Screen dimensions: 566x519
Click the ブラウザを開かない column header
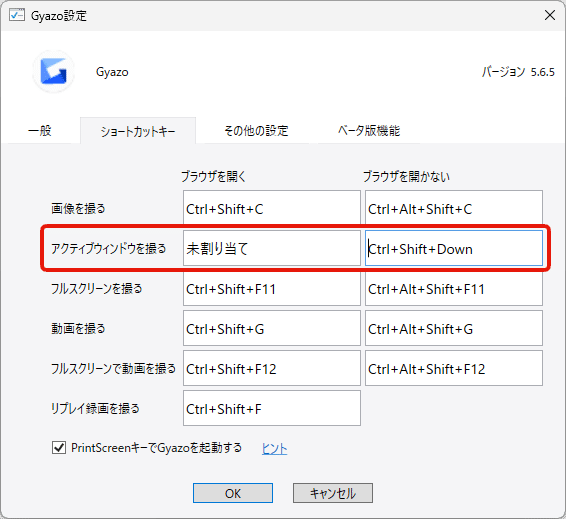tap(406, 176)
